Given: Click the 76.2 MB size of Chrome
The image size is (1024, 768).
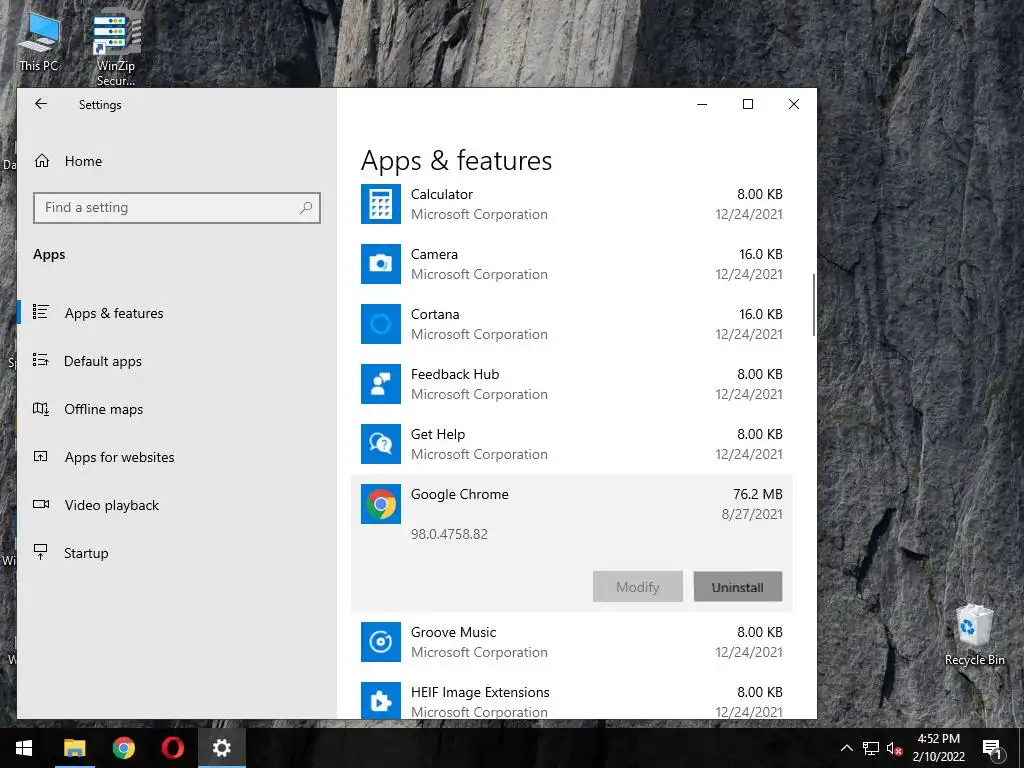Looking at the screenshot, I should [758, 494].
